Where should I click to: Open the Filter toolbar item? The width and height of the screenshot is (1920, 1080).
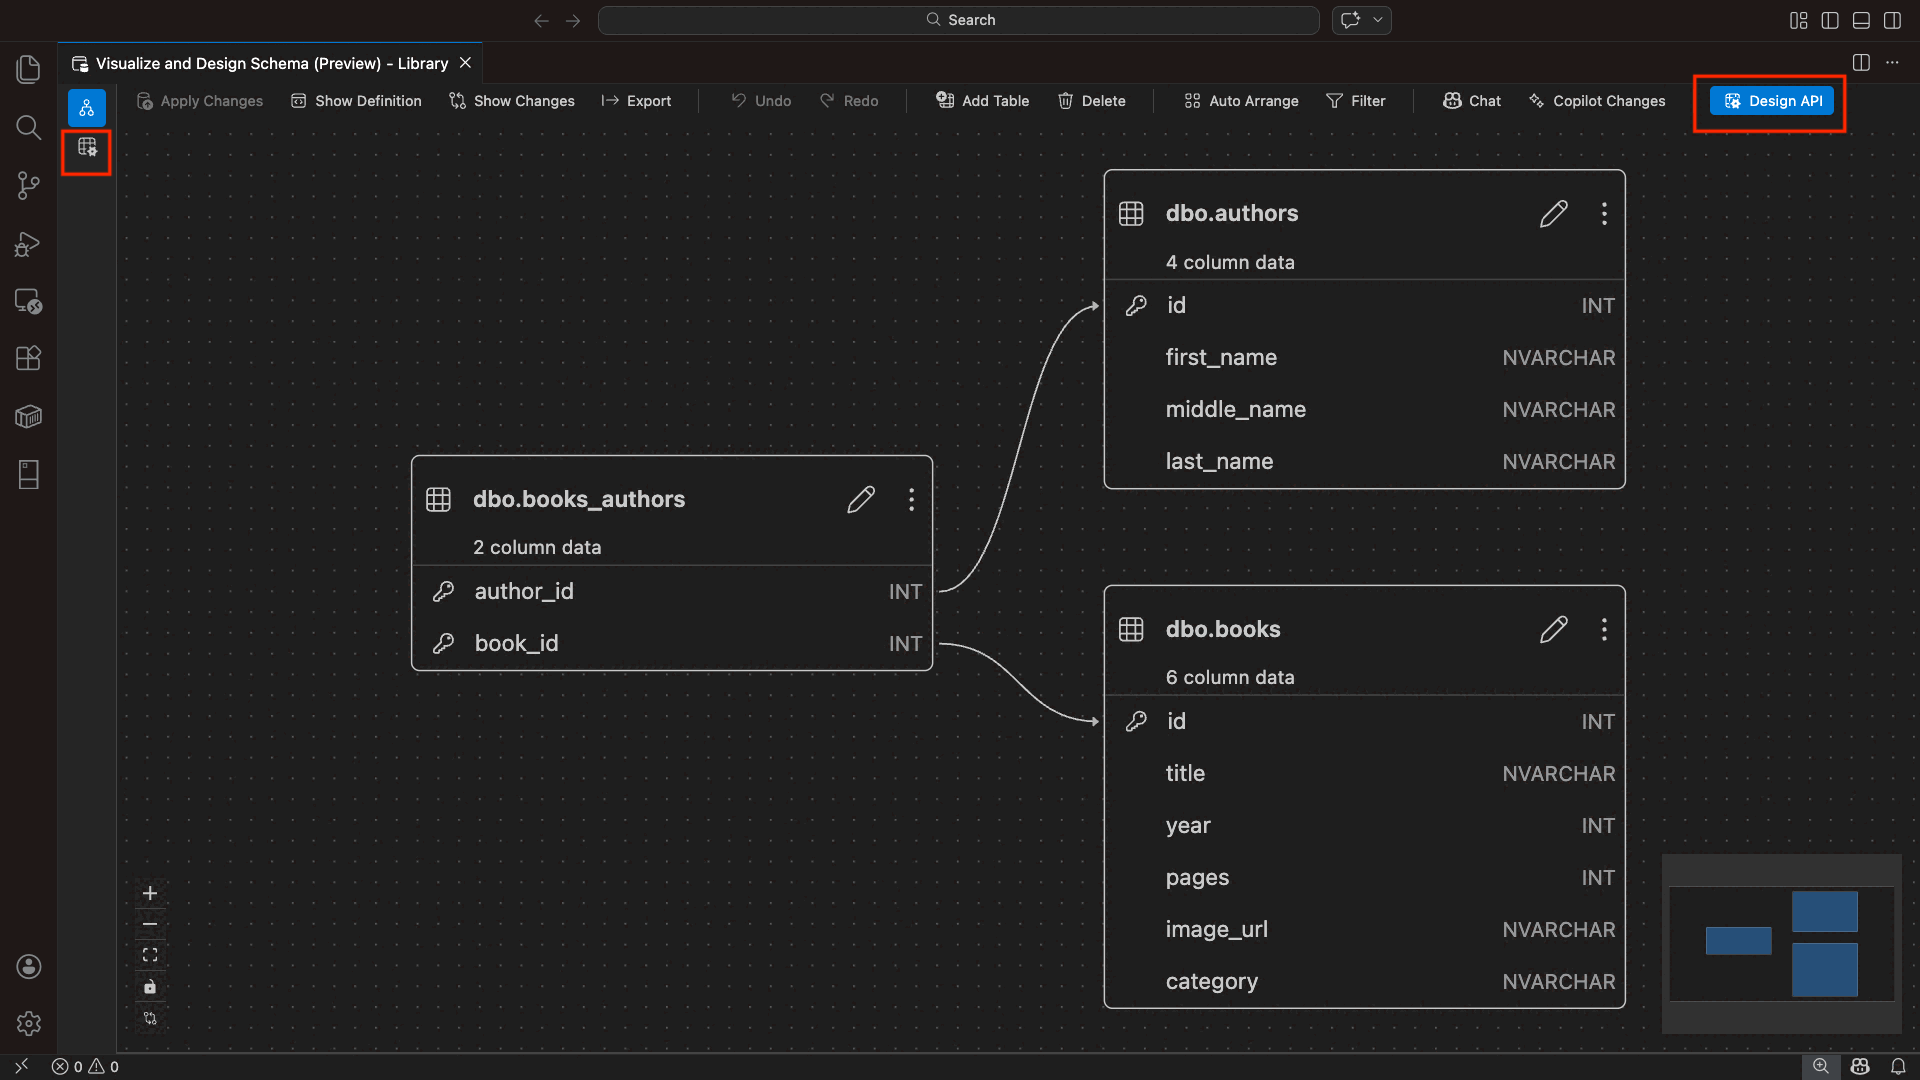coord(1356,101)
